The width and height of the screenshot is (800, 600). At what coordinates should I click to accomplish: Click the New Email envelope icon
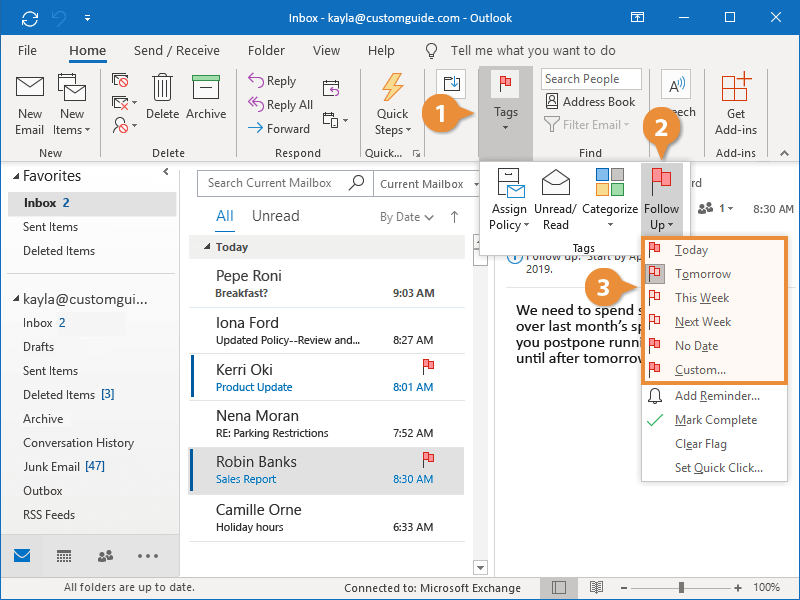[x=30, y=87]
